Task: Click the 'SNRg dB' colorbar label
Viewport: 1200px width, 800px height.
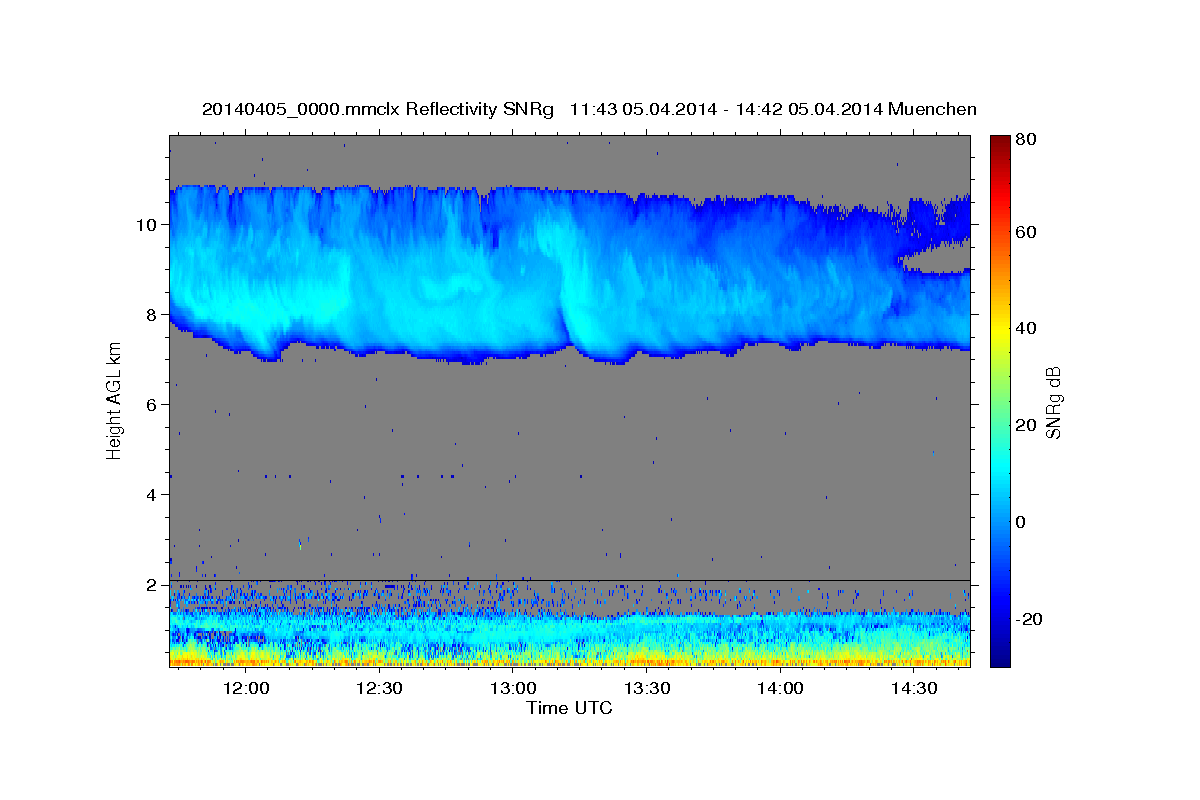Action: click(x=1053, y=402)
